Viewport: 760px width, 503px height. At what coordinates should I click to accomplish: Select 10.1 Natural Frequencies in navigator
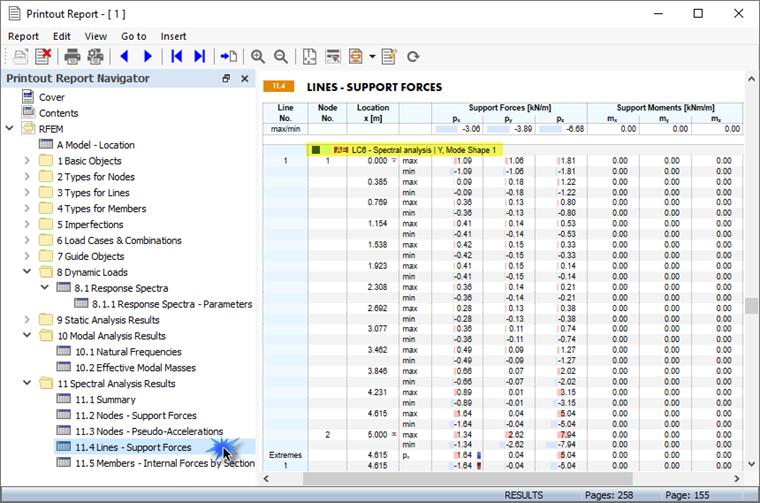click(x=127, y=352)
